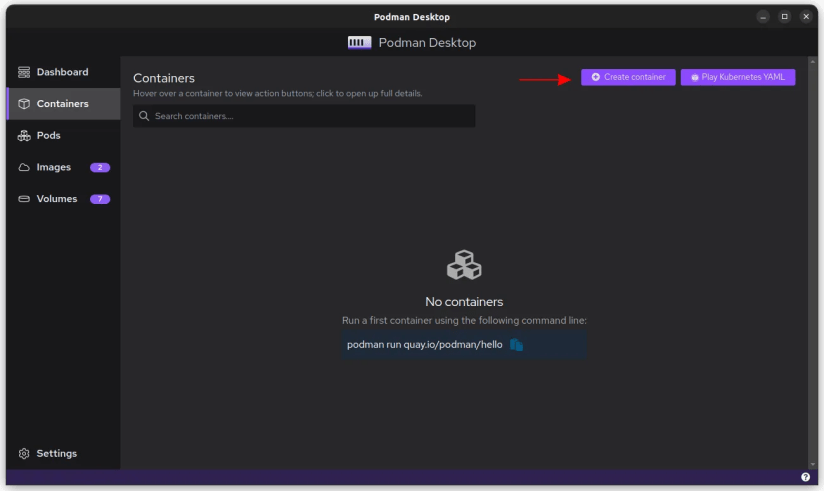Click the Create container button
The width and height of the screenshot is (824, 491).
pyautogui.click(x=628, y=77)
